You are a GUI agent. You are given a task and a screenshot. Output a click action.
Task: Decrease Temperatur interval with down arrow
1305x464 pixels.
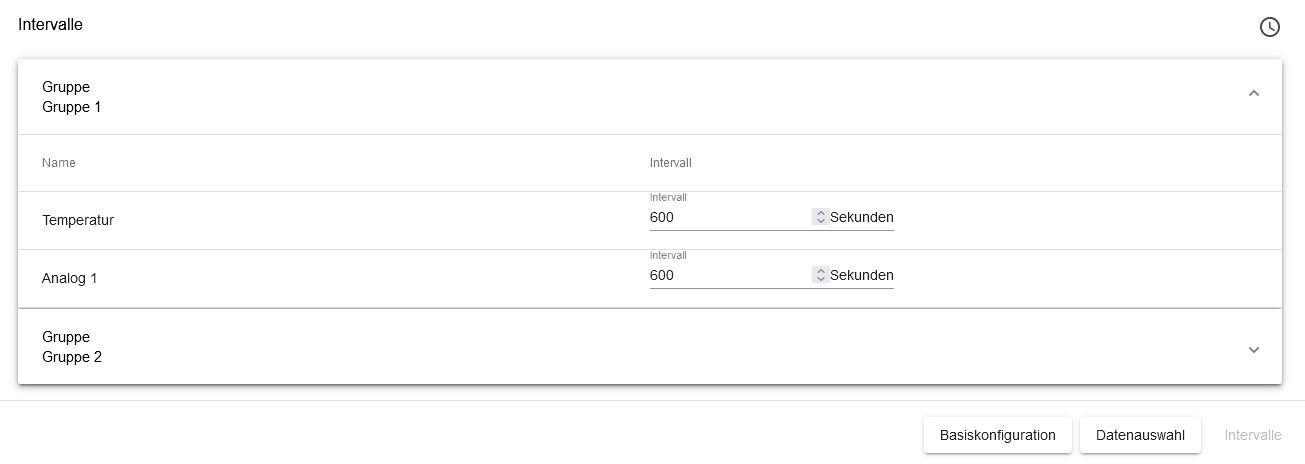(x=821, y=221)
